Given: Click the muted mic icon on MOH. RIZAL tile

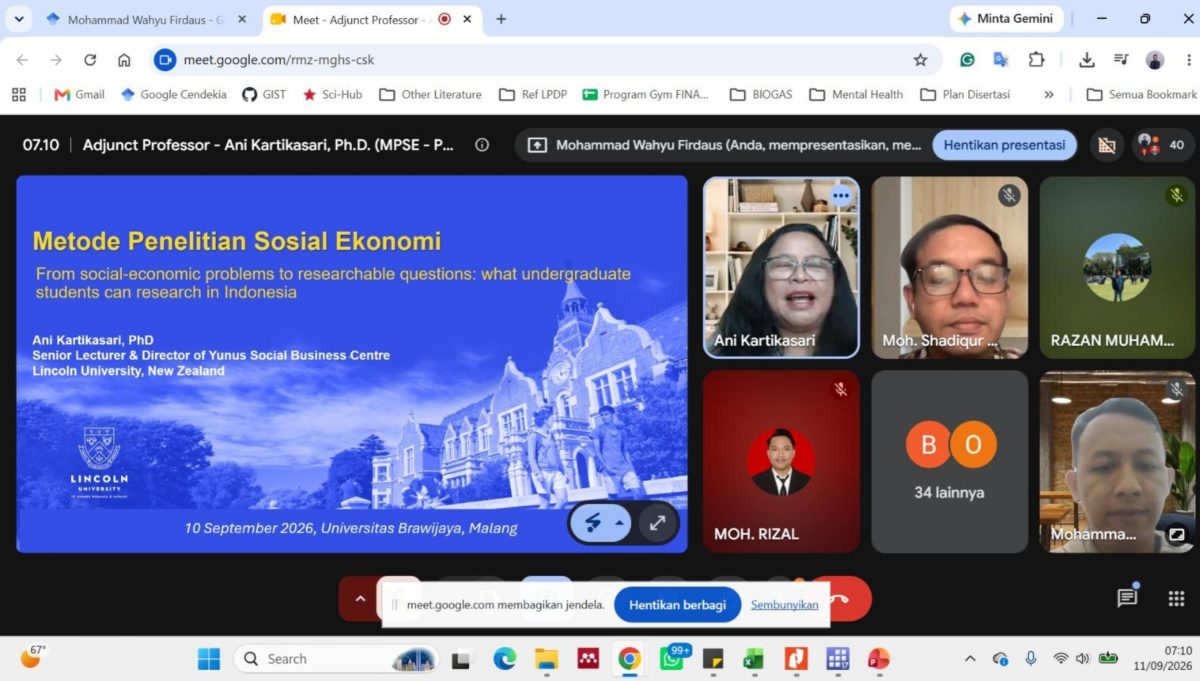Looking at the screenshot, I should coord(841,390).
